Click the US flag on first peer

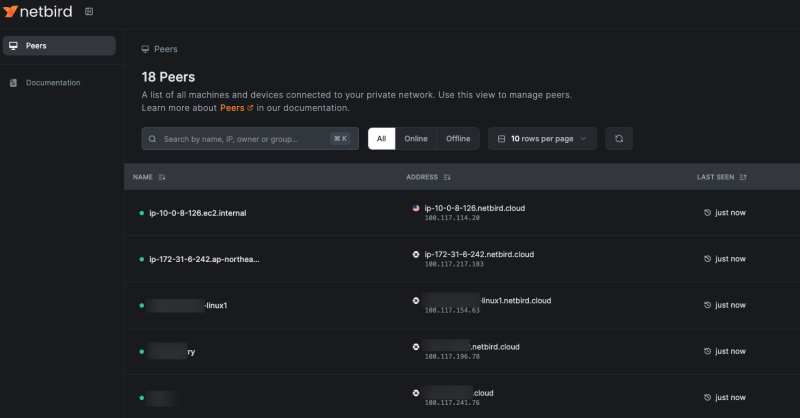(416, 208)
